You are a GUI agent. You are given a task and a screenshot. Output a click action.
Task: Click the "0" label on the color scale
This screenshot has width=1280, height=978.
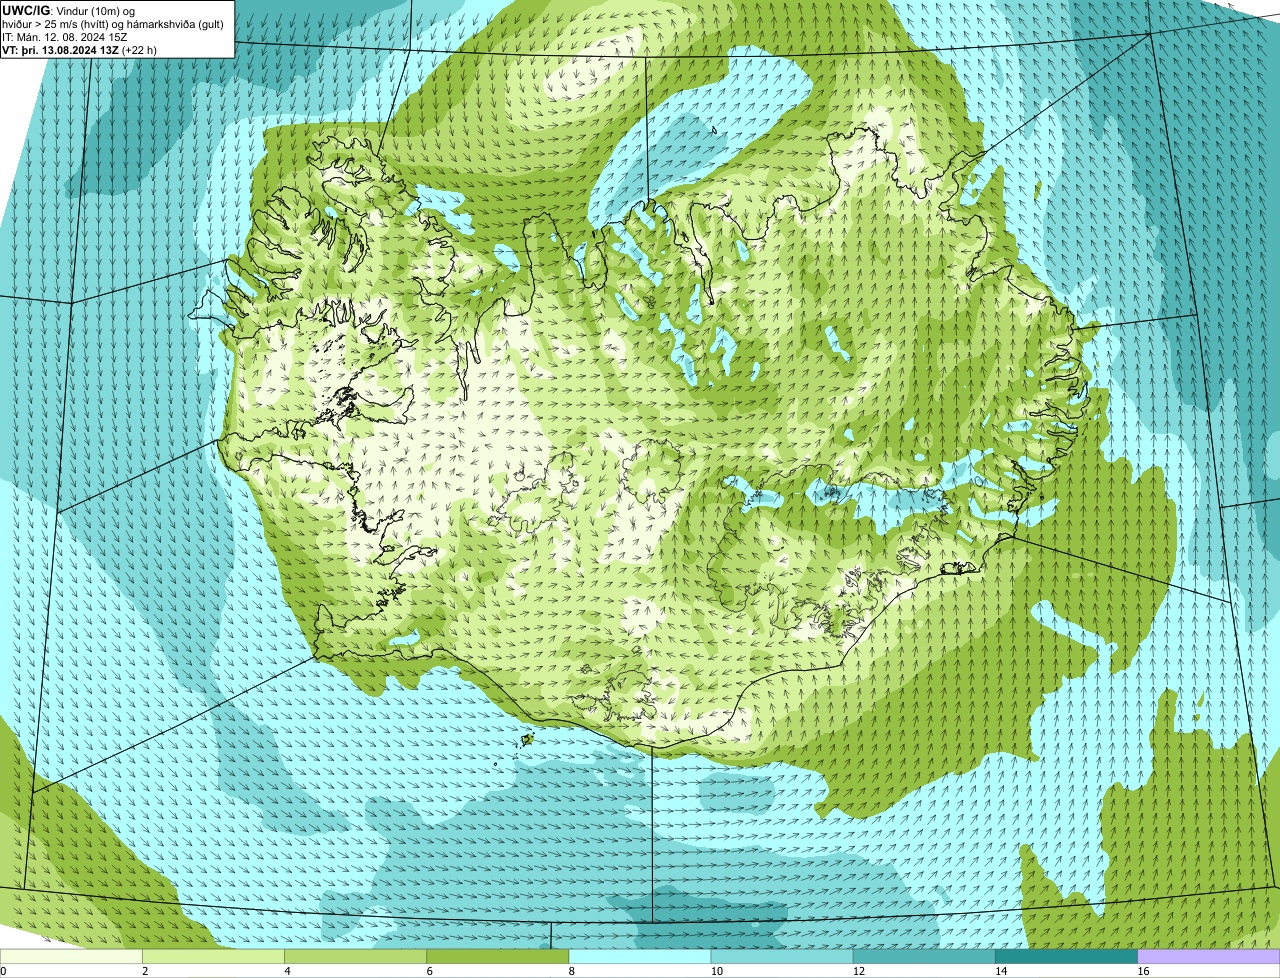coord(3,971)
